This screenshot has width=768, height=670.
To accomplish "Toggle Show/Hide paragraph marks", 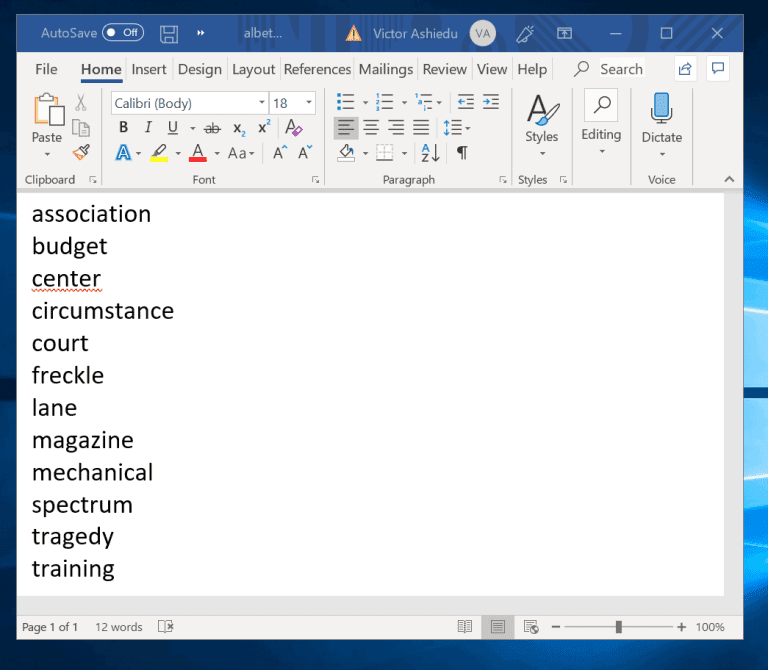I will tap(462, 153).
